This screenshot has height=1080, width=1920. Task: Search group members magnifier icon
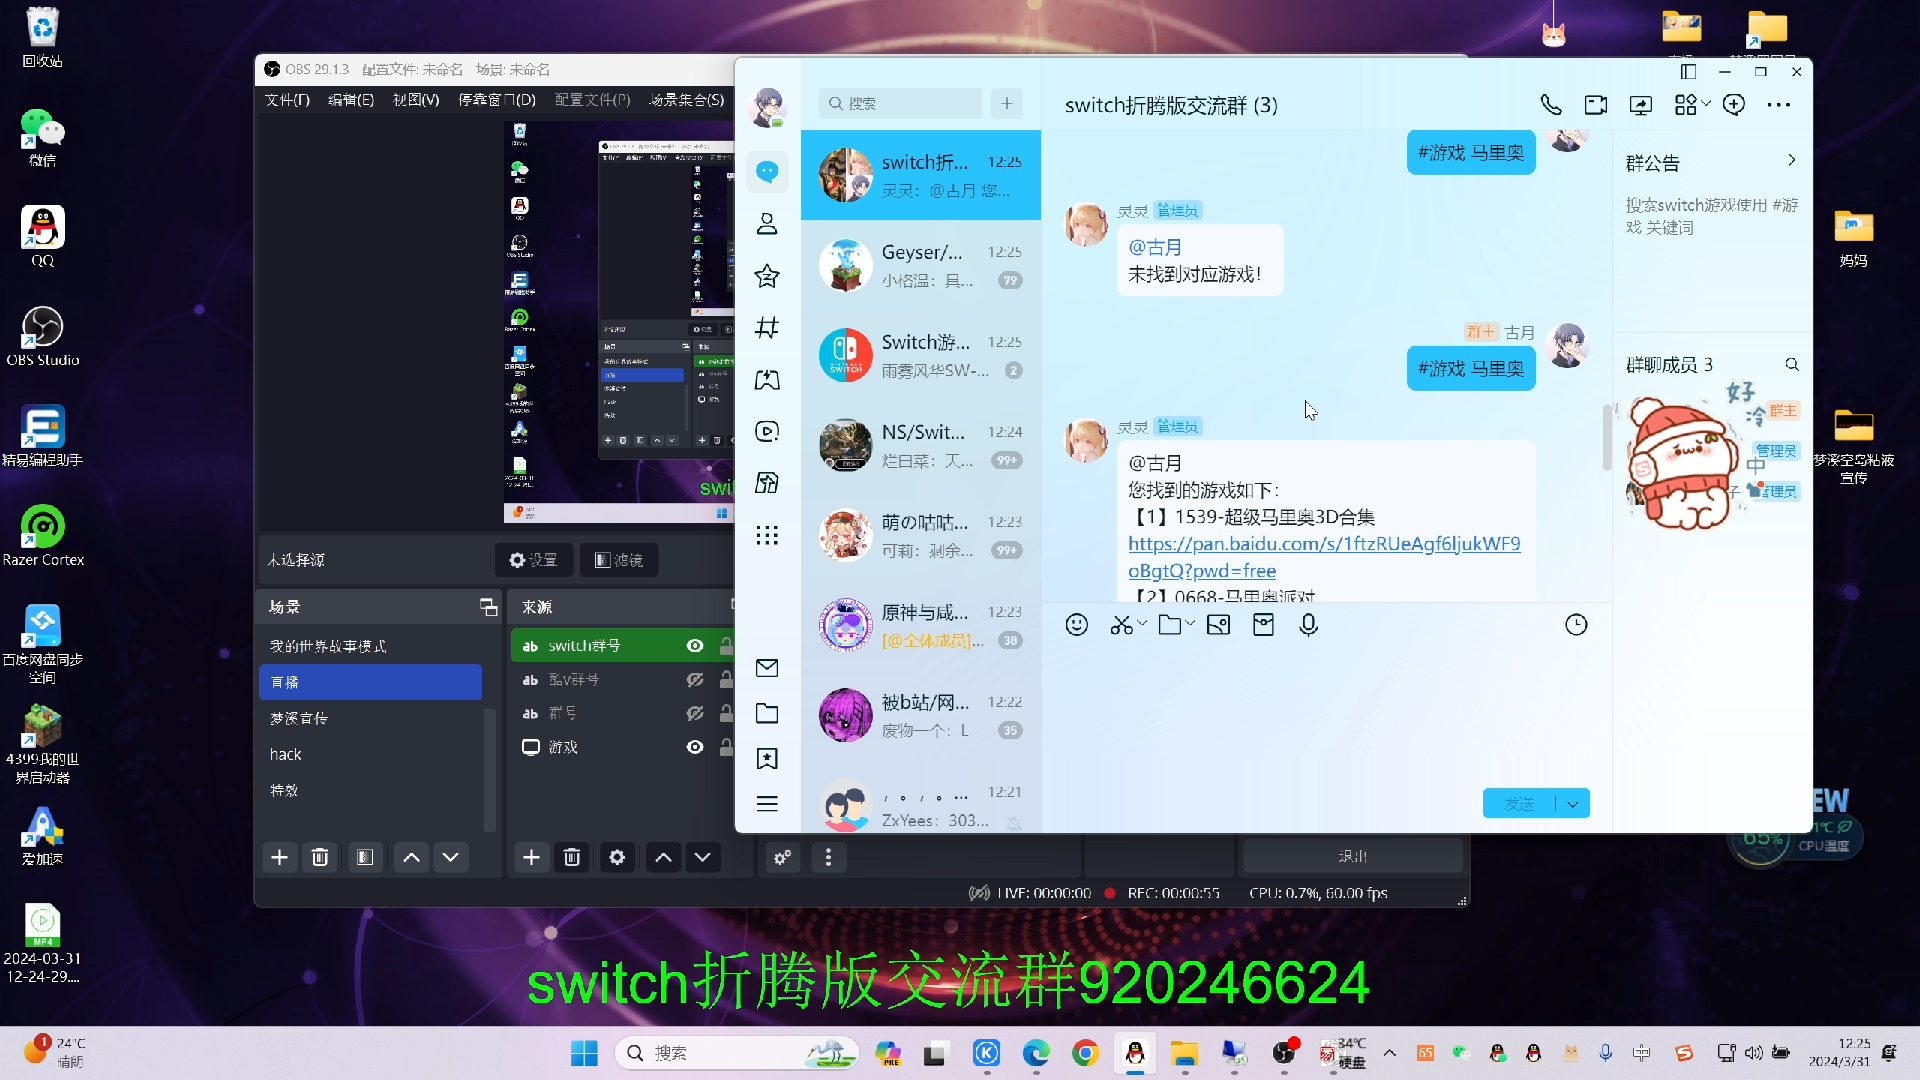coord(1792,365)
